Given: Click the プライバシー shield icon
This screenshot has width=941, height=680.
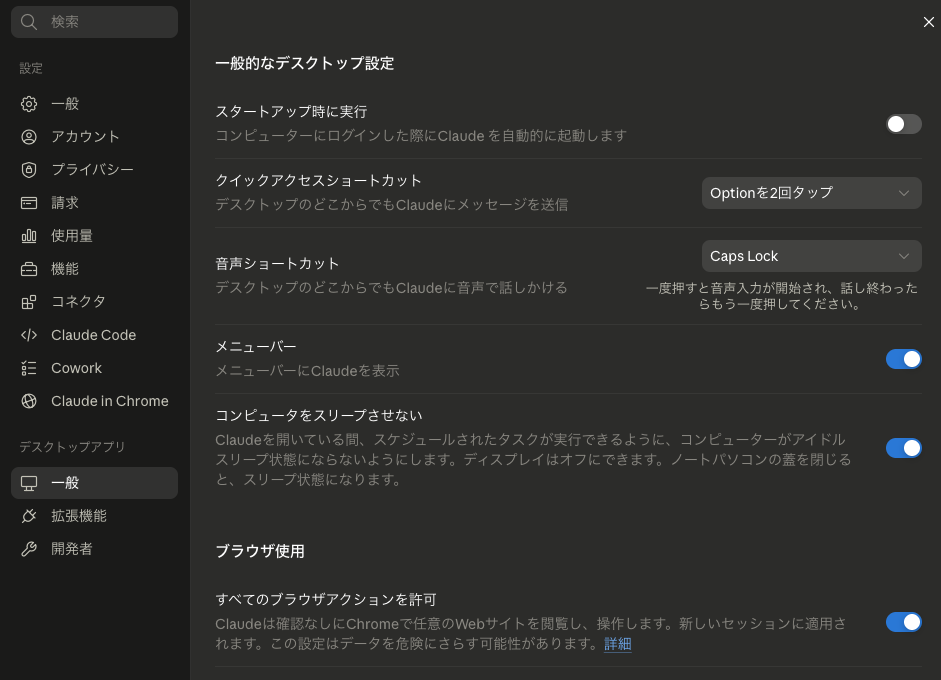Looking at the screenshot, I should point(29,170).
